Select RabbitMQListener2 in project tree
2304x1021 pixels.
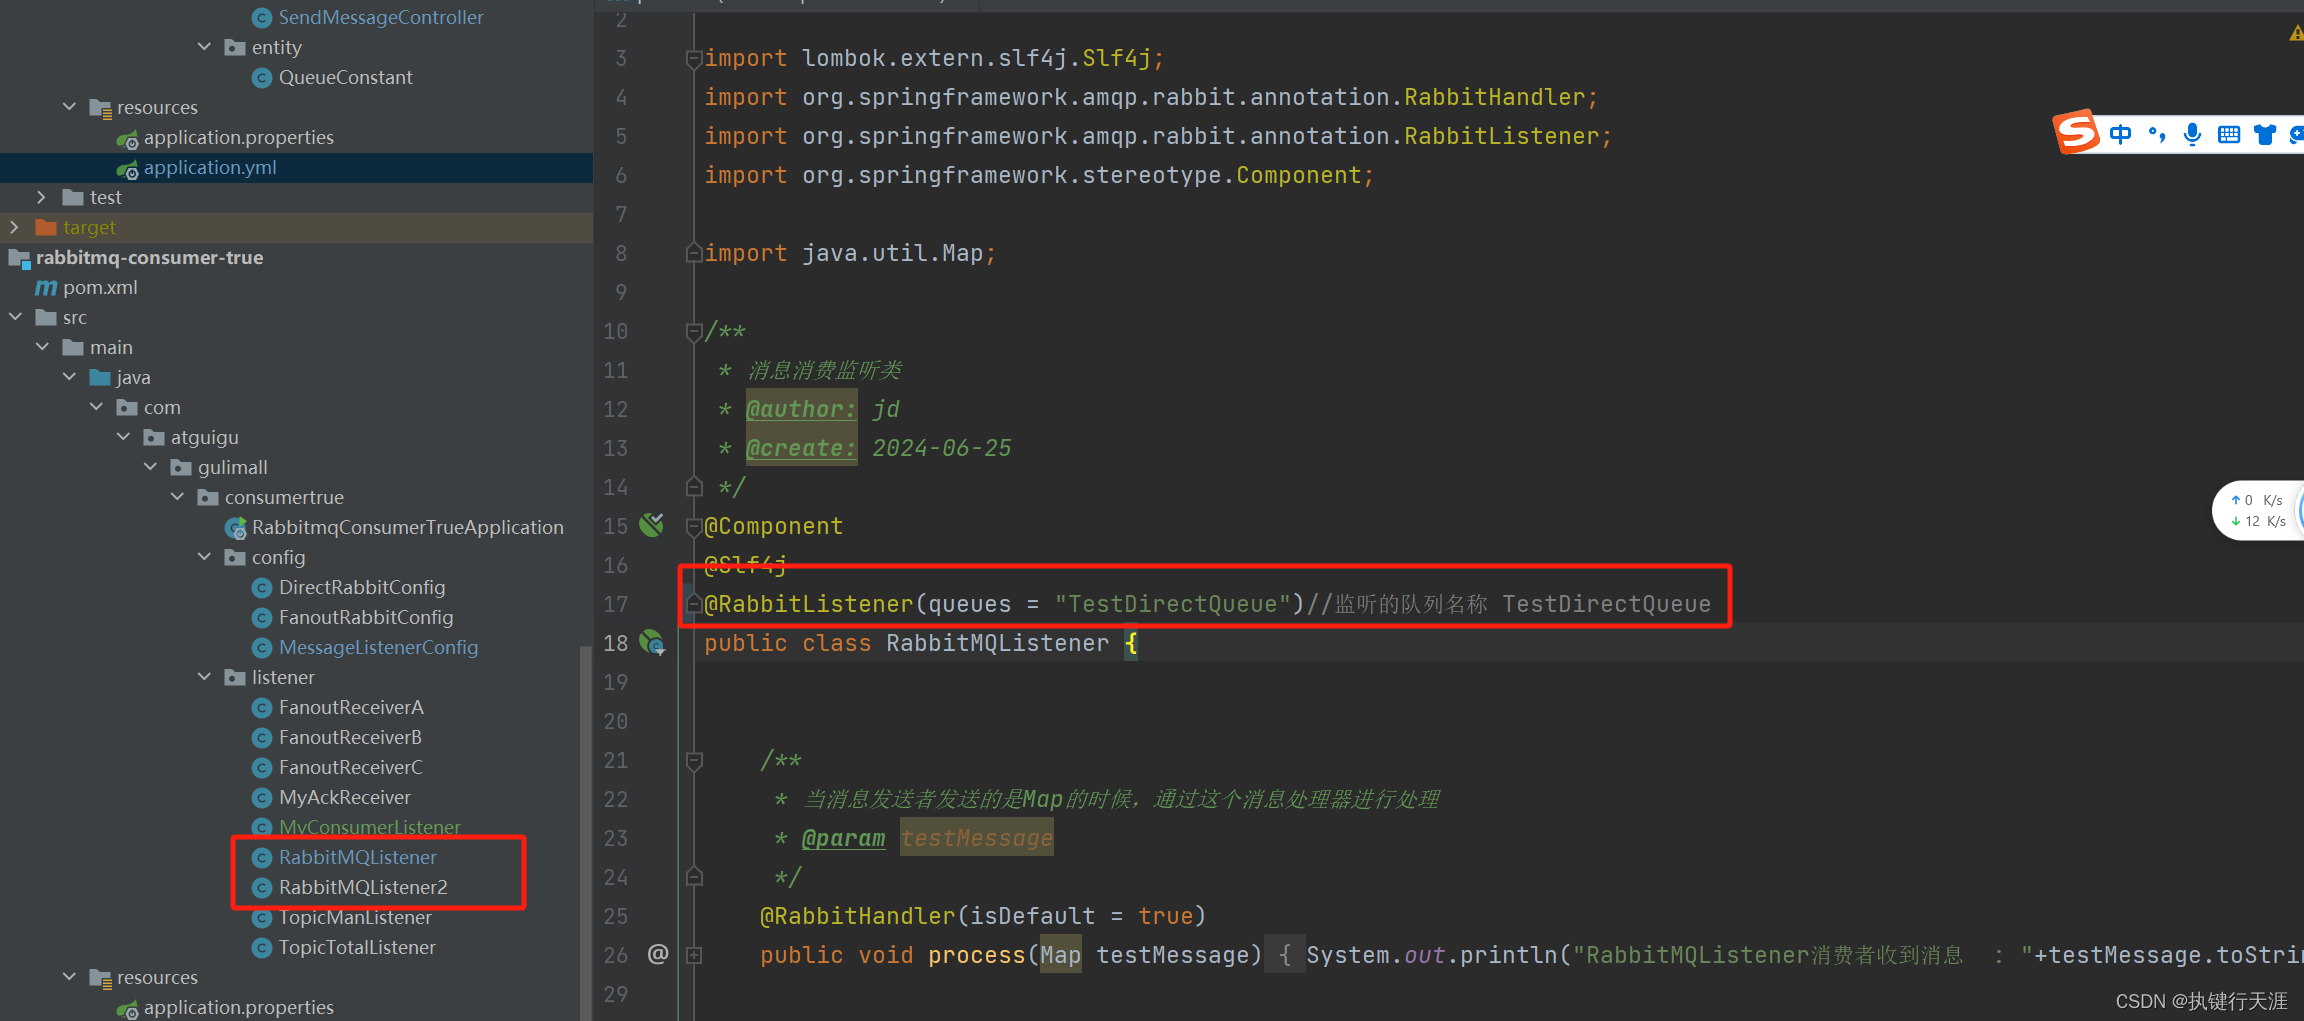(363, 887)
